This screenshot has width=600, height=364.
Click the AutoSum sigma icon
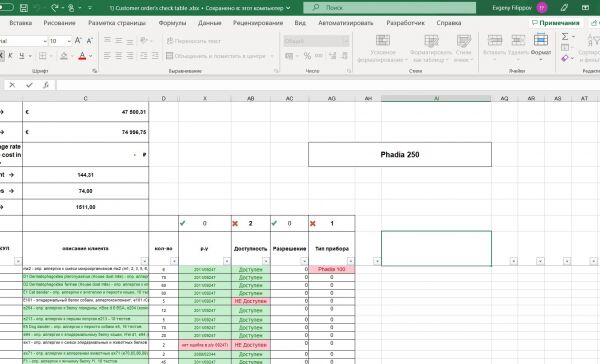(x=565, y=36)
